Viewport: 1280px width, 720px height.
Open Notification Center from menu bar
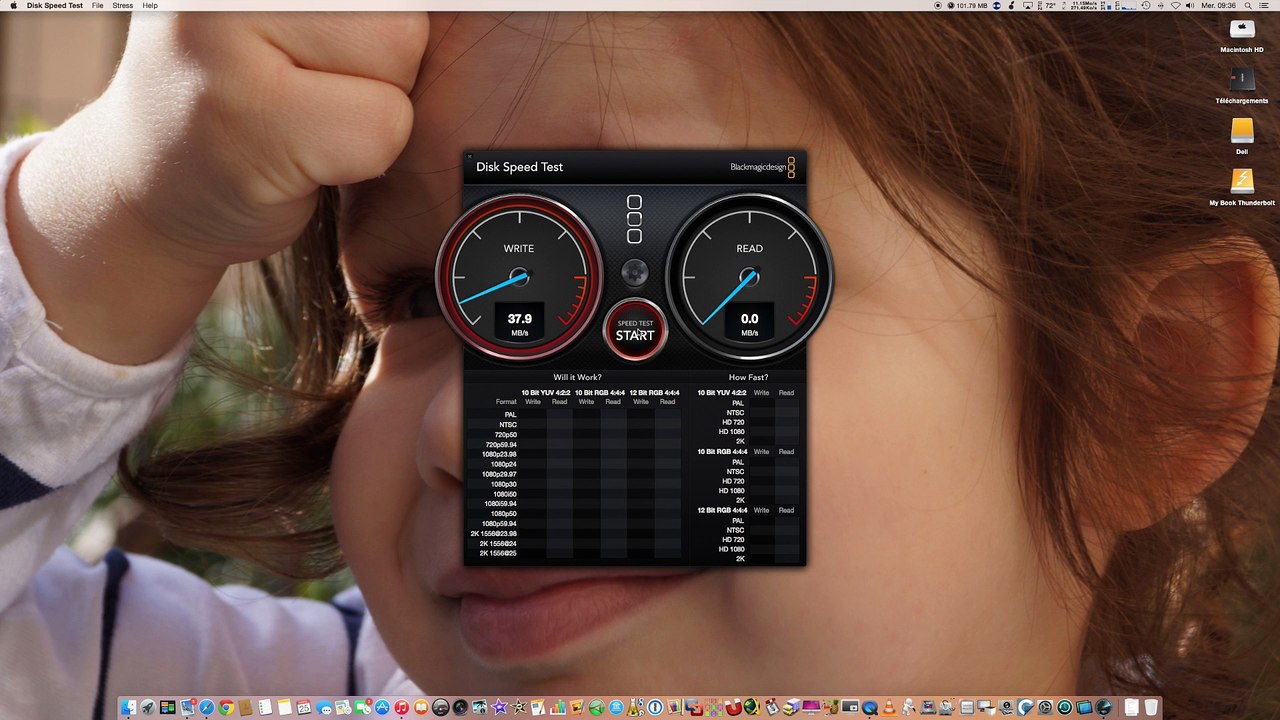pos(1266,6)
